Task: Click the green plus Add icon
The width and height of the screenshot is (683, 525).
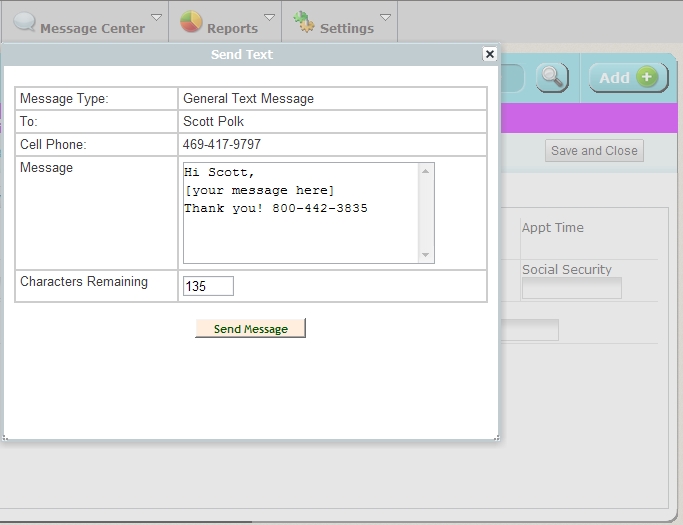Action: tap(646, 77)
